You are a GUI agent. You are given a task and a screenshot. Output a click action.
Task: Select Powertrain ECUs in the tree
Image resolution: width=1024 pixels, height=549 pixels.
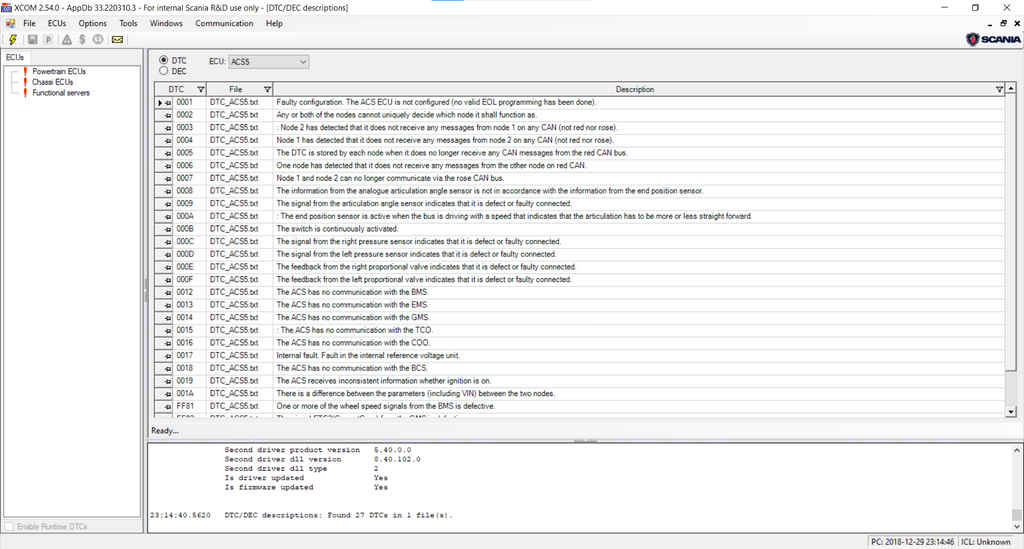tap(59, 72)
